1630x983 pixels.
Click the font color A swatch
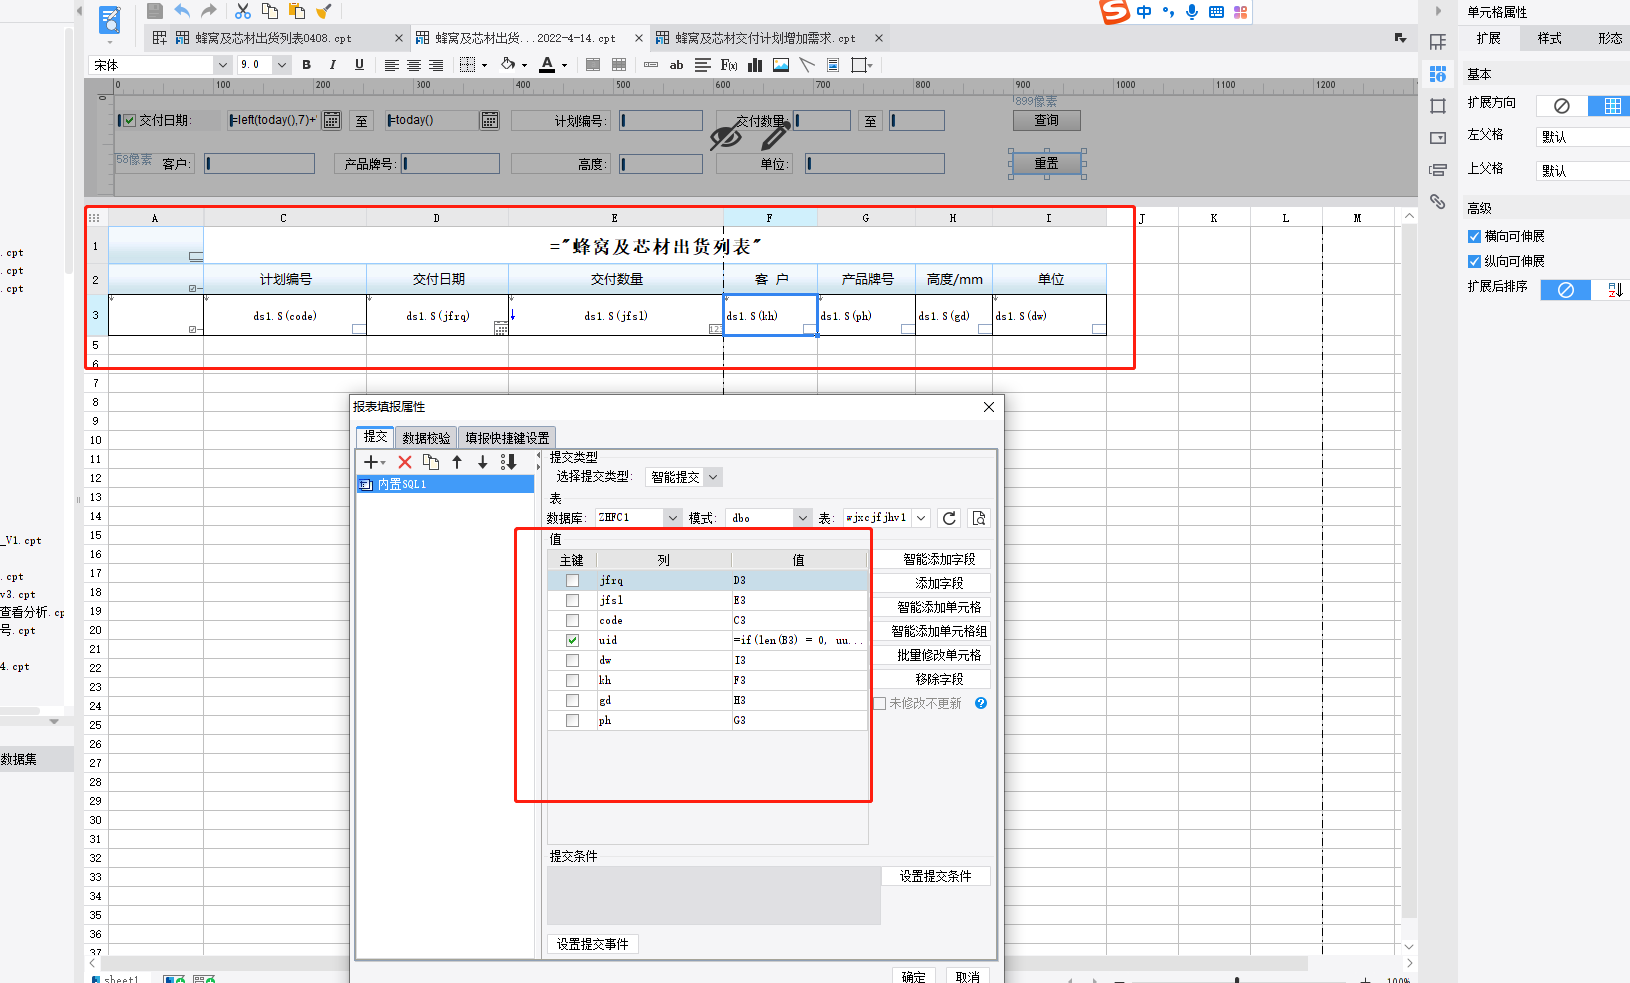pos(547,65)
